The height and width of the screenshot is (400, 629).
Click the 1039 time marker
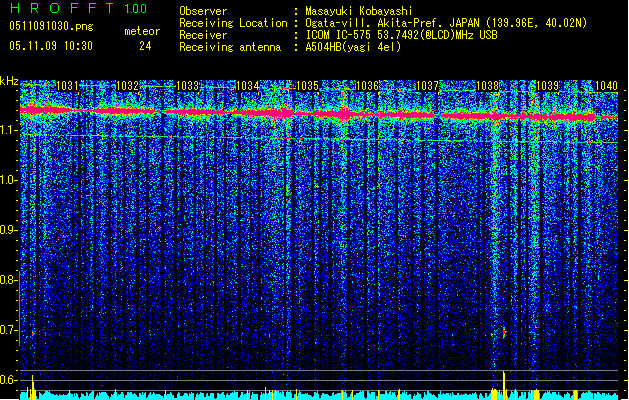pos(548,85)
